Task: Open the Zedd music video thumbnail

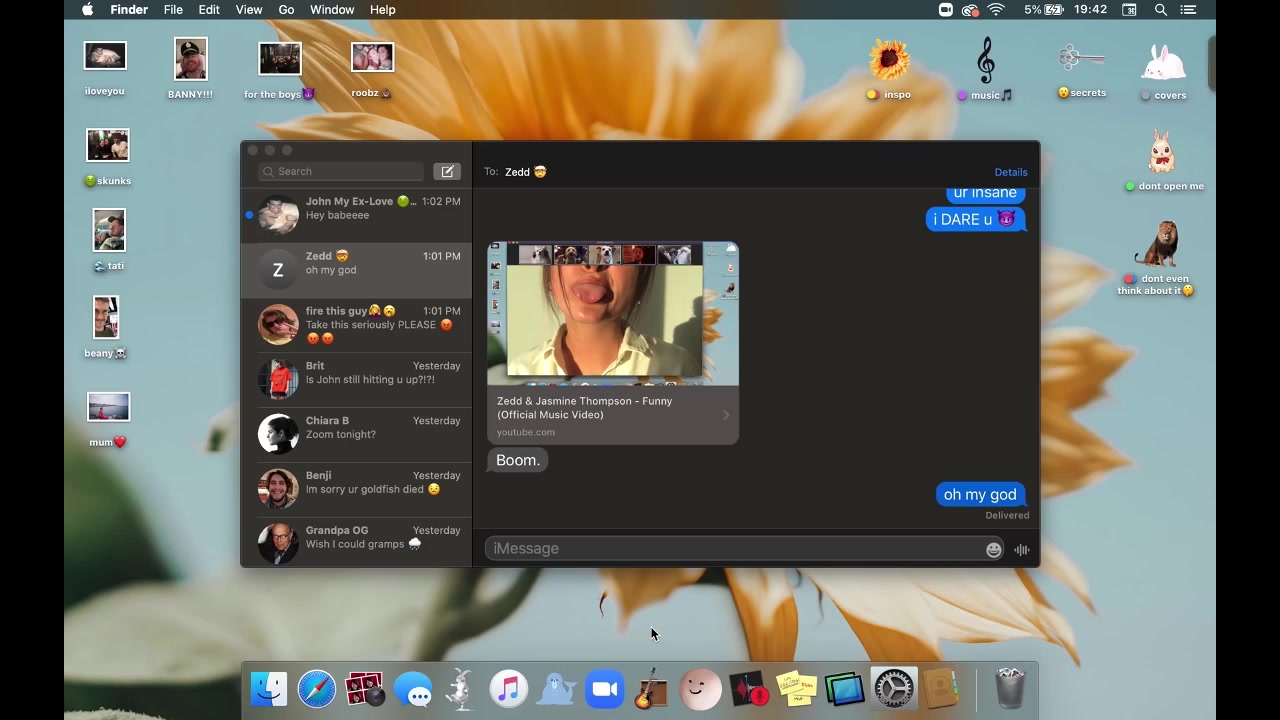Action: click(612, 314)
